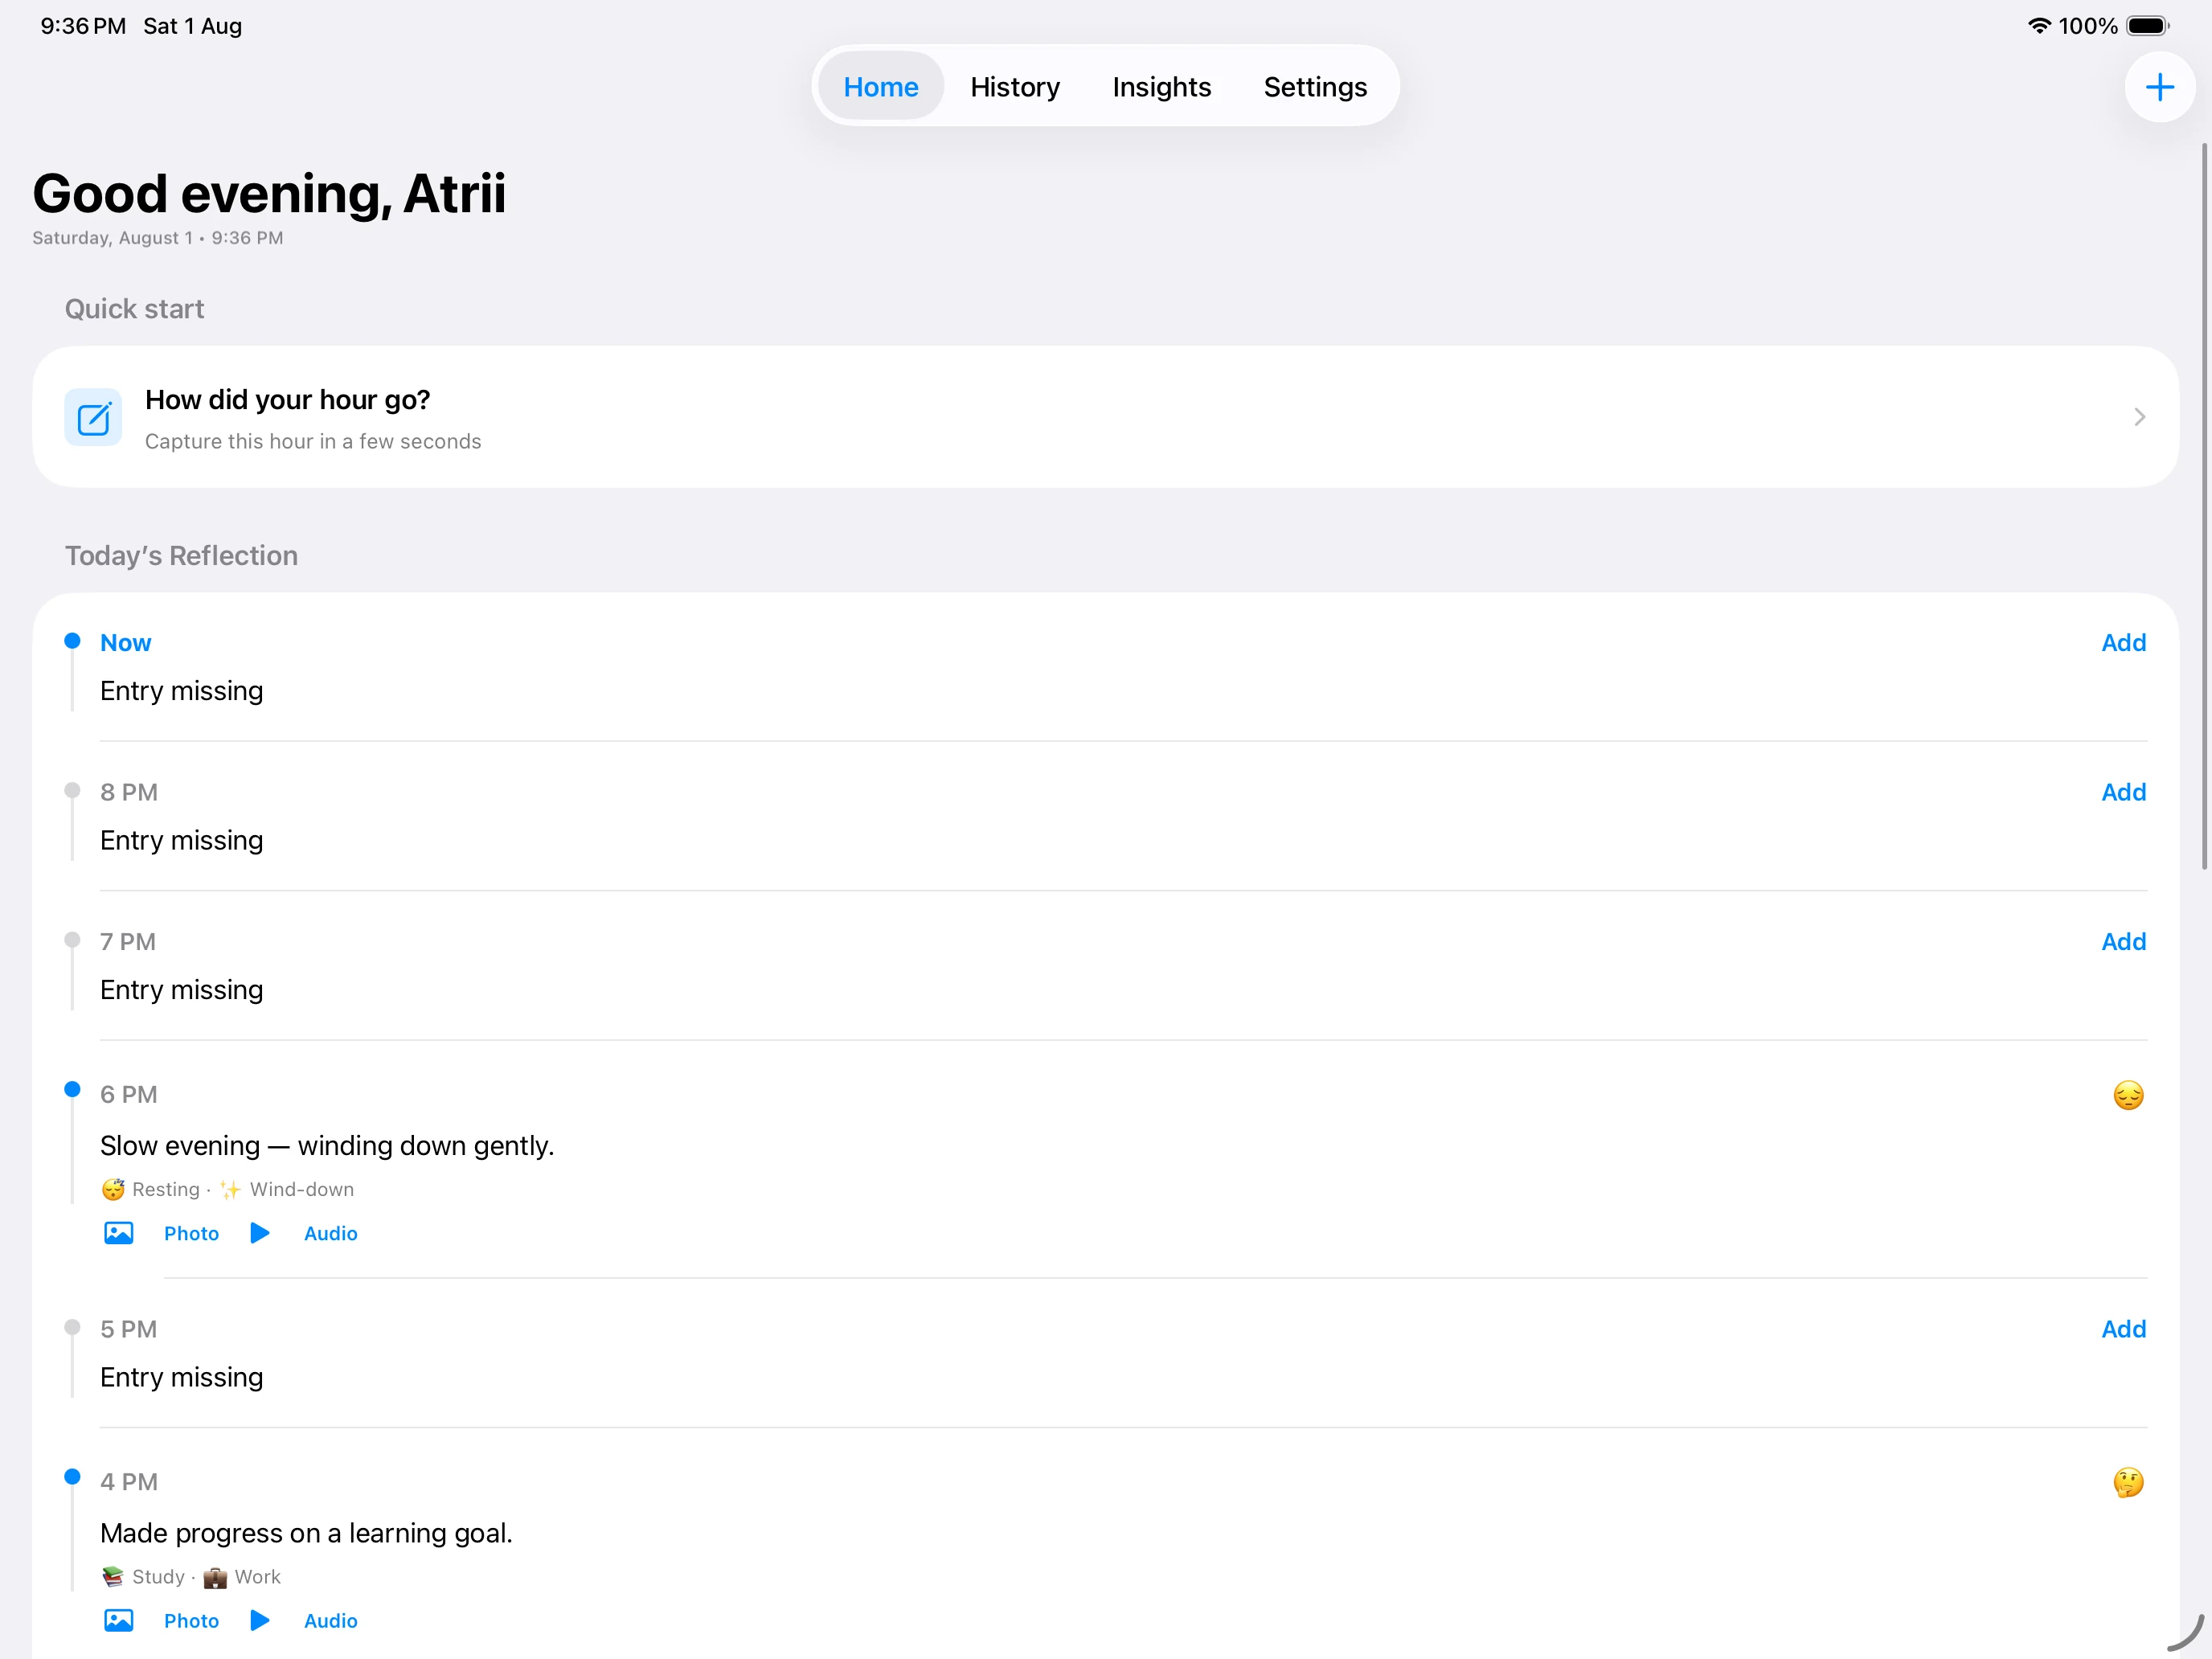Expand the 'How did your hour go?' chevron
The width and height of the screenshot is (2212, 1659).
2139,417
